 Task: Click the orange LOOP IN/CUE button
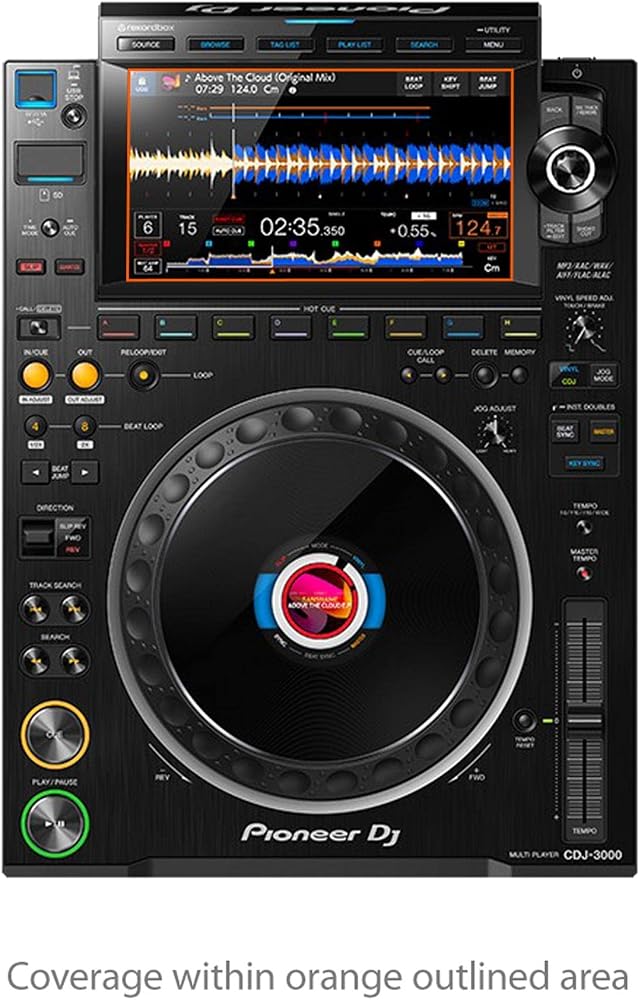point(36,376)
